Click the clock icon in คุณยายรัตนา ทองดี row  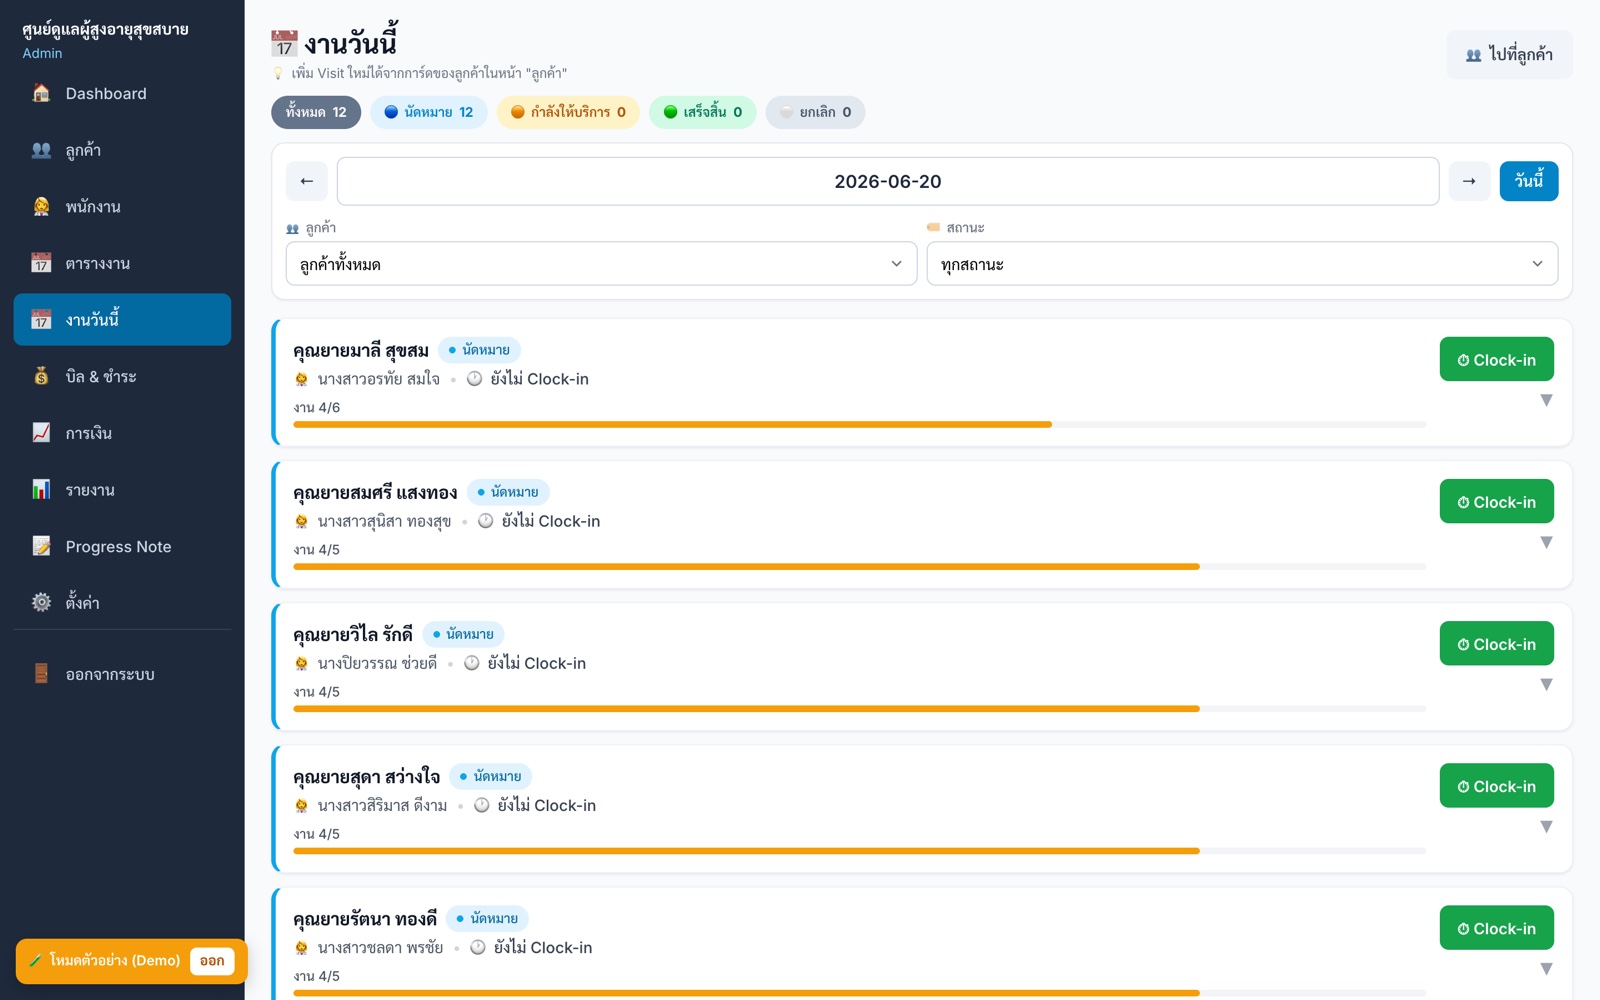(478, 947)
